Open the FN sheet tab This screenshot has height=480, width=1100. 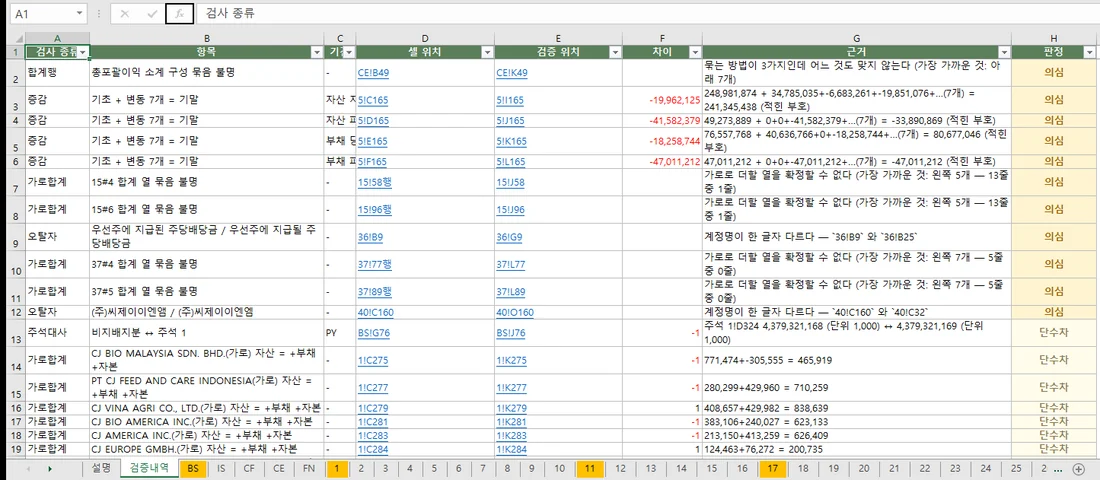pyautogui.click(x=308, y=469)
